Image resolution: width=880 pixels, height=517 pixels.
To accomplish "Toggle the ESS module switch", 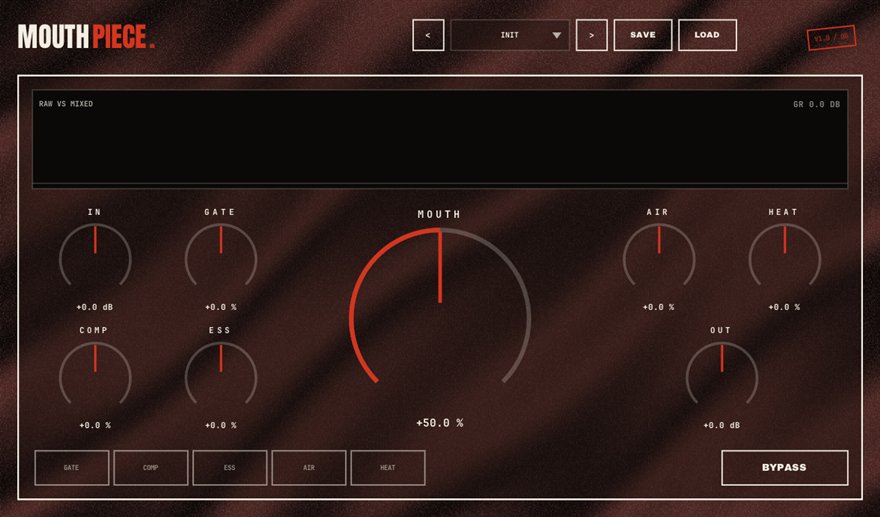I will 230,468.
